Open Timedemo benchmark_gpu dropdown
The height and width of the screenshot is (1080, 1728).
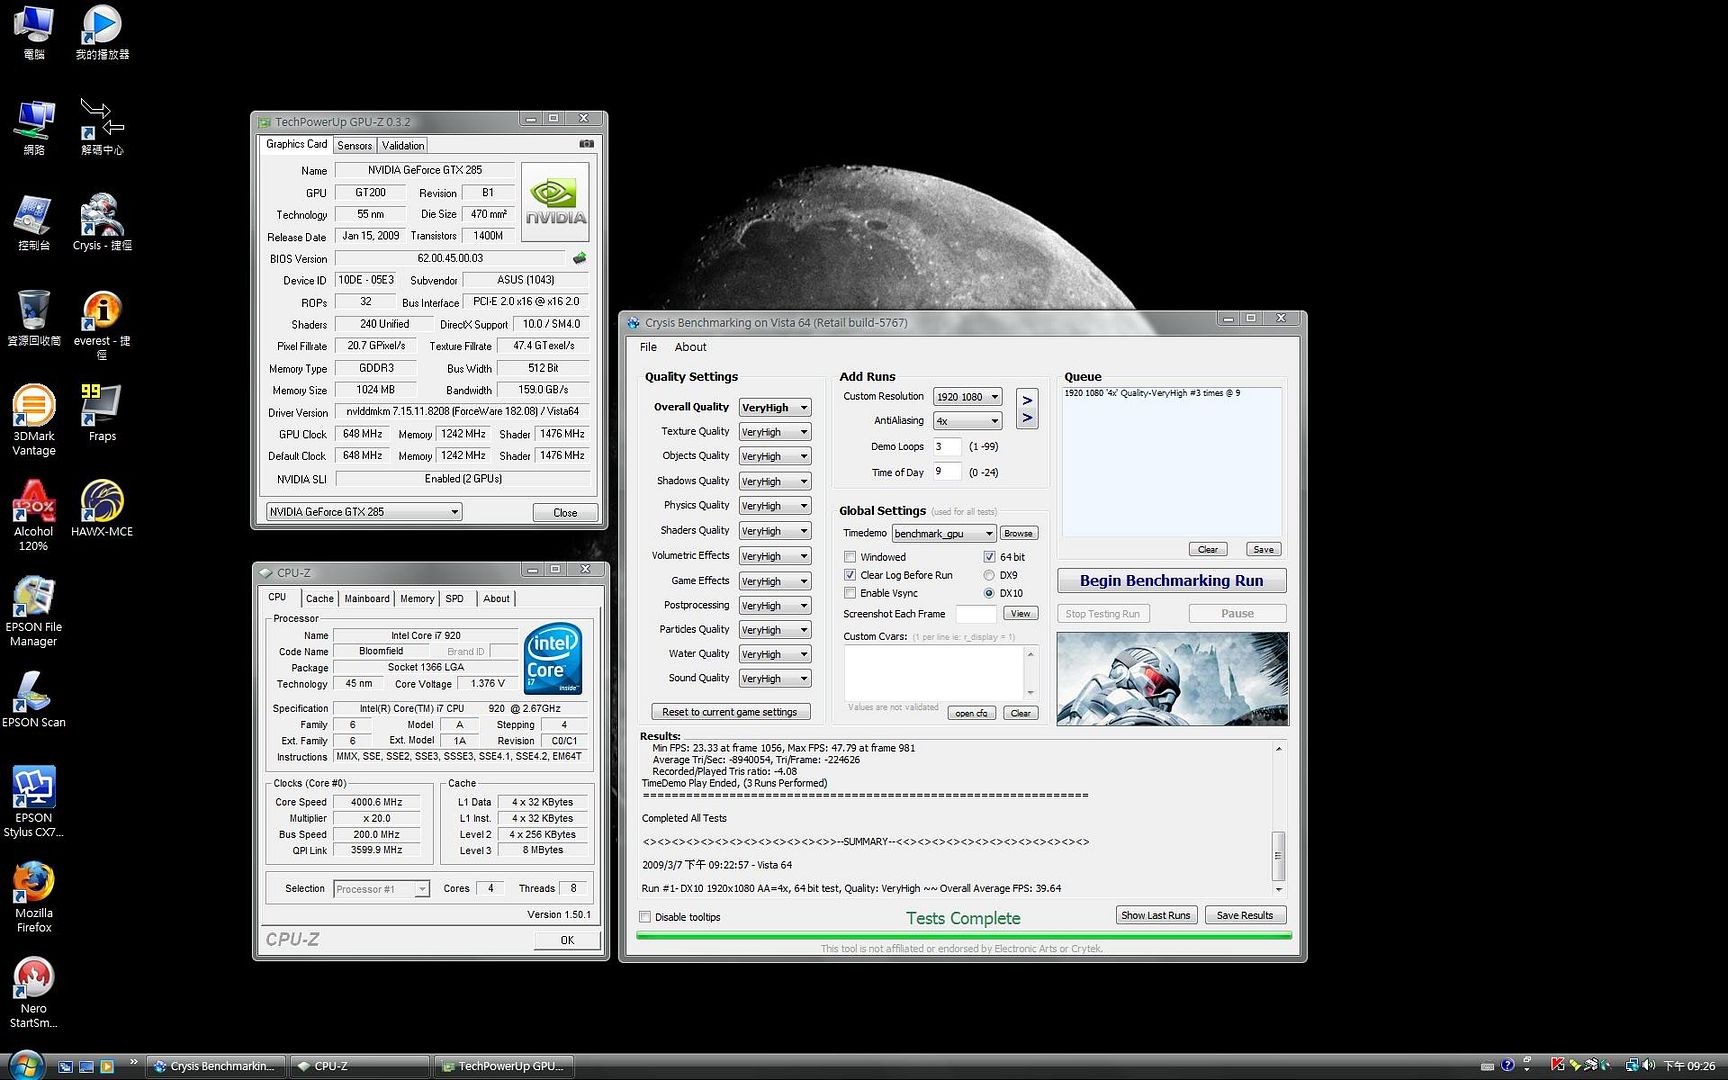click(944, 534)
